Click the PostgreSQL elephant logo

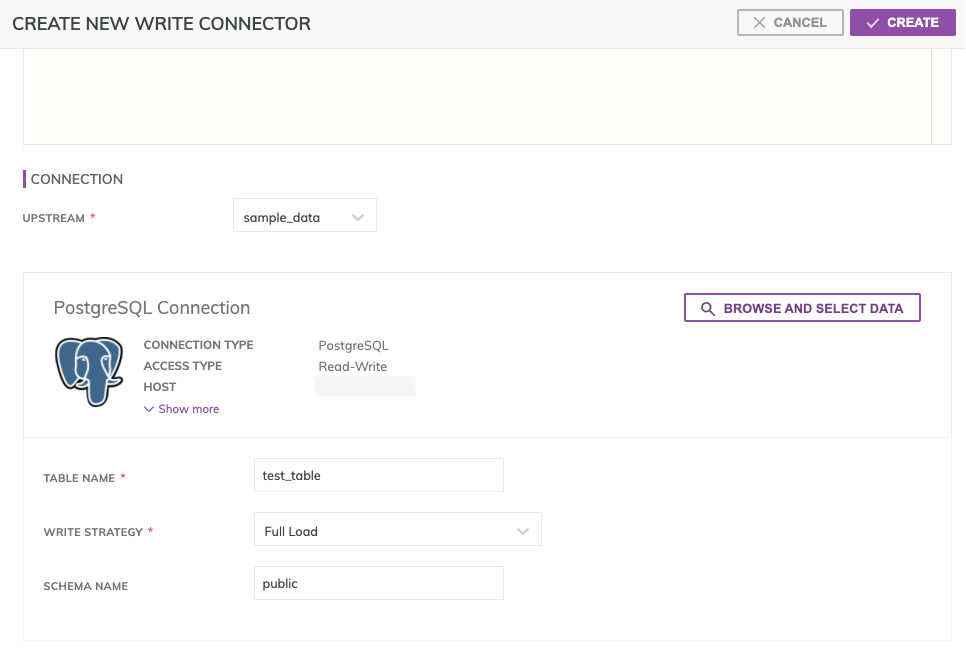[x=88, y=371]
